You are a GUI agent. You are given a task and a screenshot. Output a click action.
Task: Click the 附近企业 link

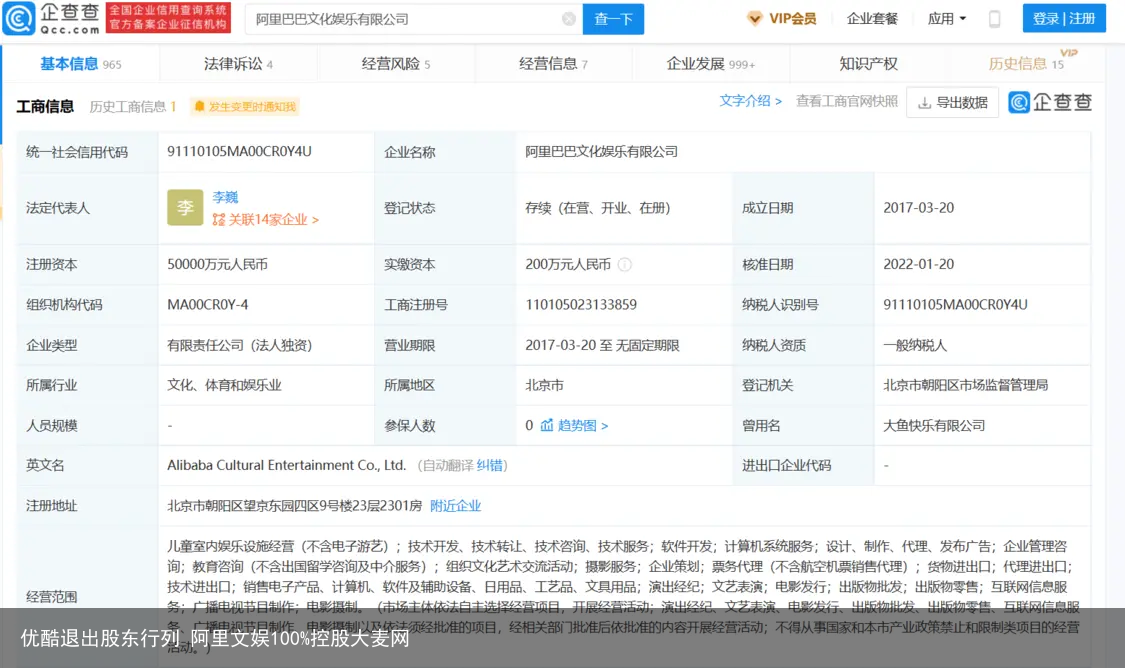click(456, 506)
